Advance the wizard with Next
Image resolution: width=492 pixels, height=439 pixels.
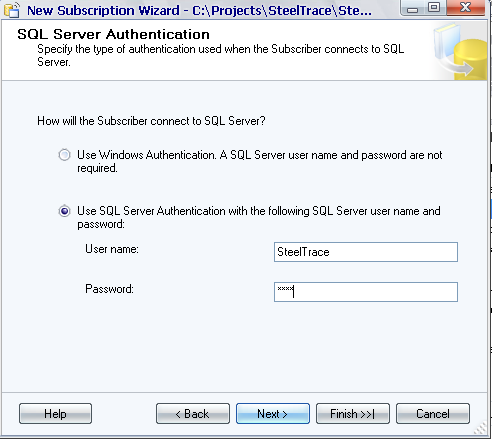[x=273, y=414]
